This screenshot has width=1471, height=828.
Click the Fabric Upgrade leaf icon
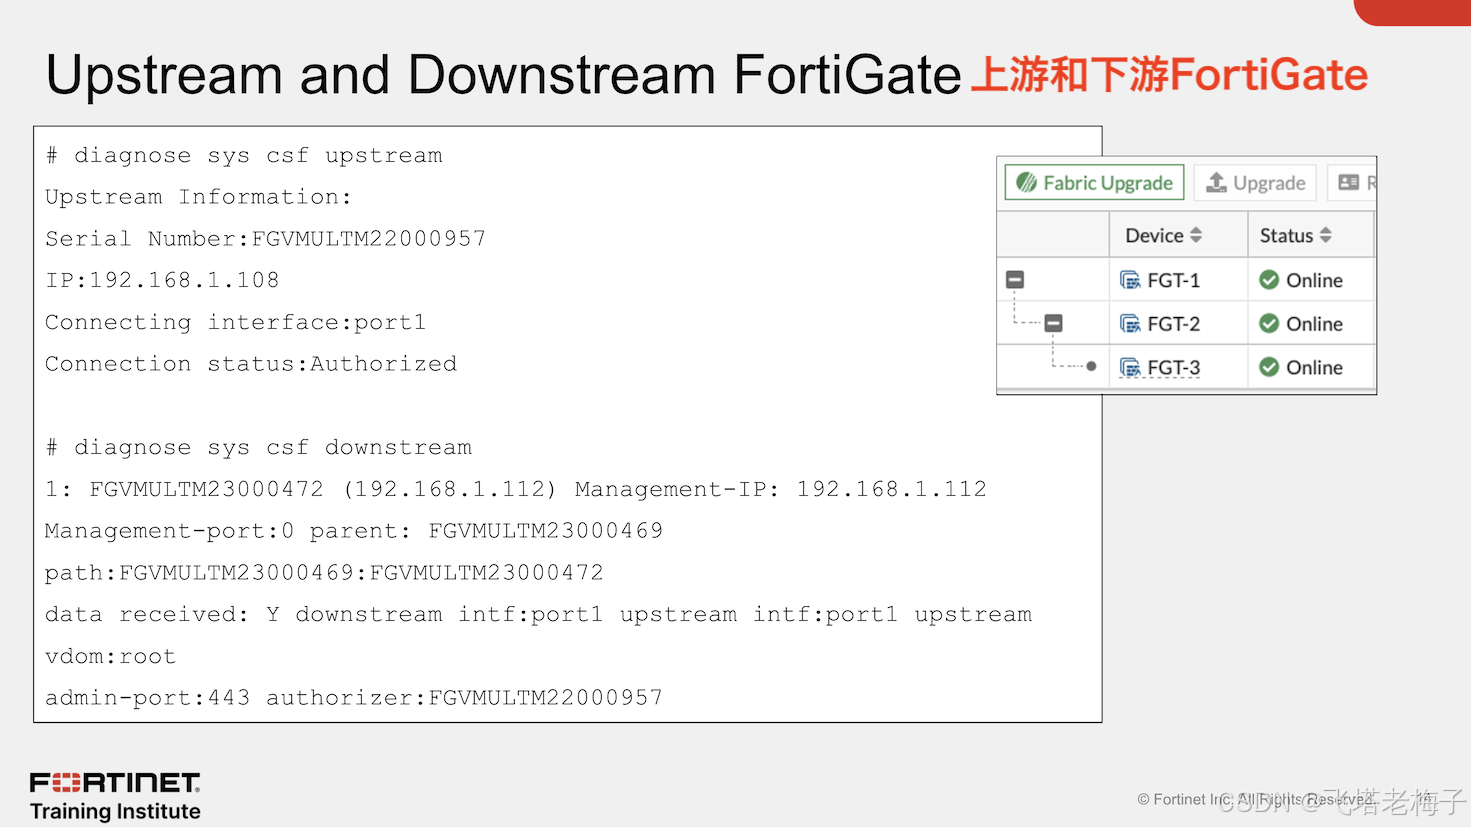pos(1026,183)
